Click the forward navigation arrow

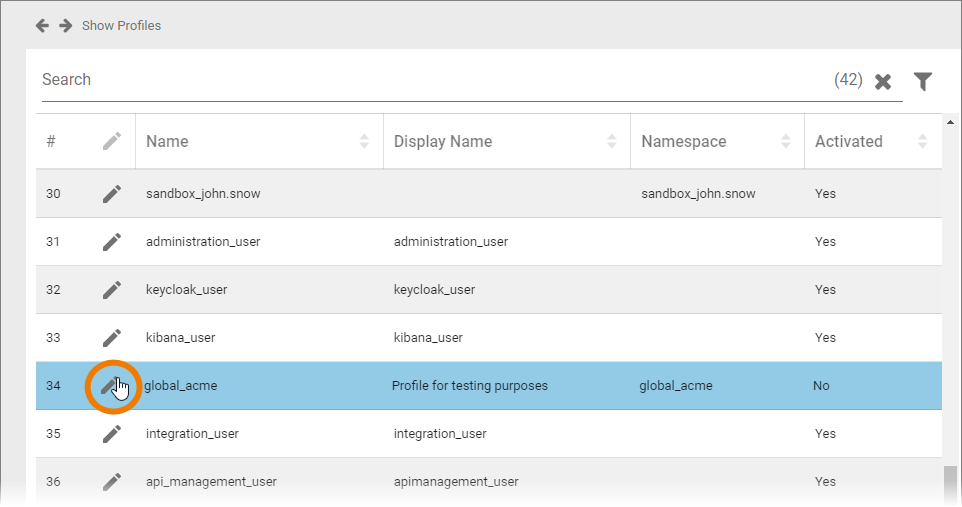point(65,25)
